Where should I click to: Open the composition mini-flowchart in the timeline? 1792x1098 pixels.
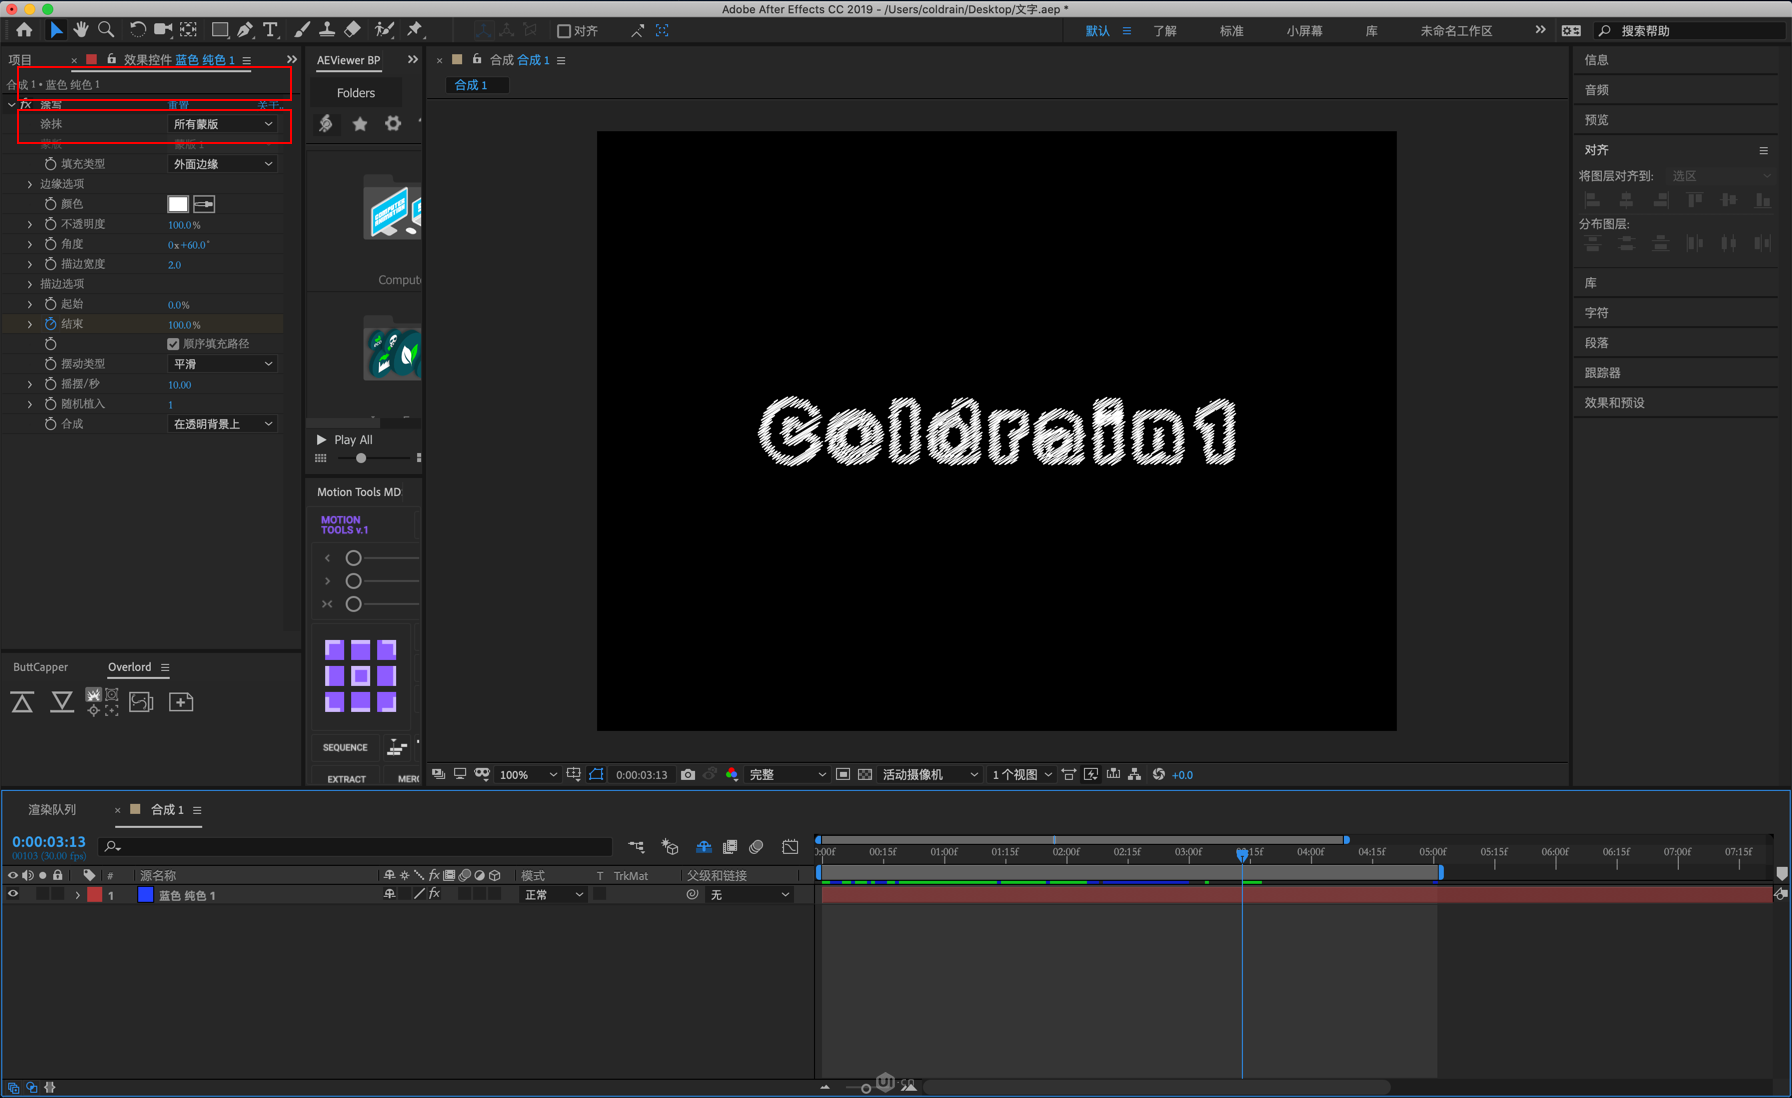click(x=636, y=847)
